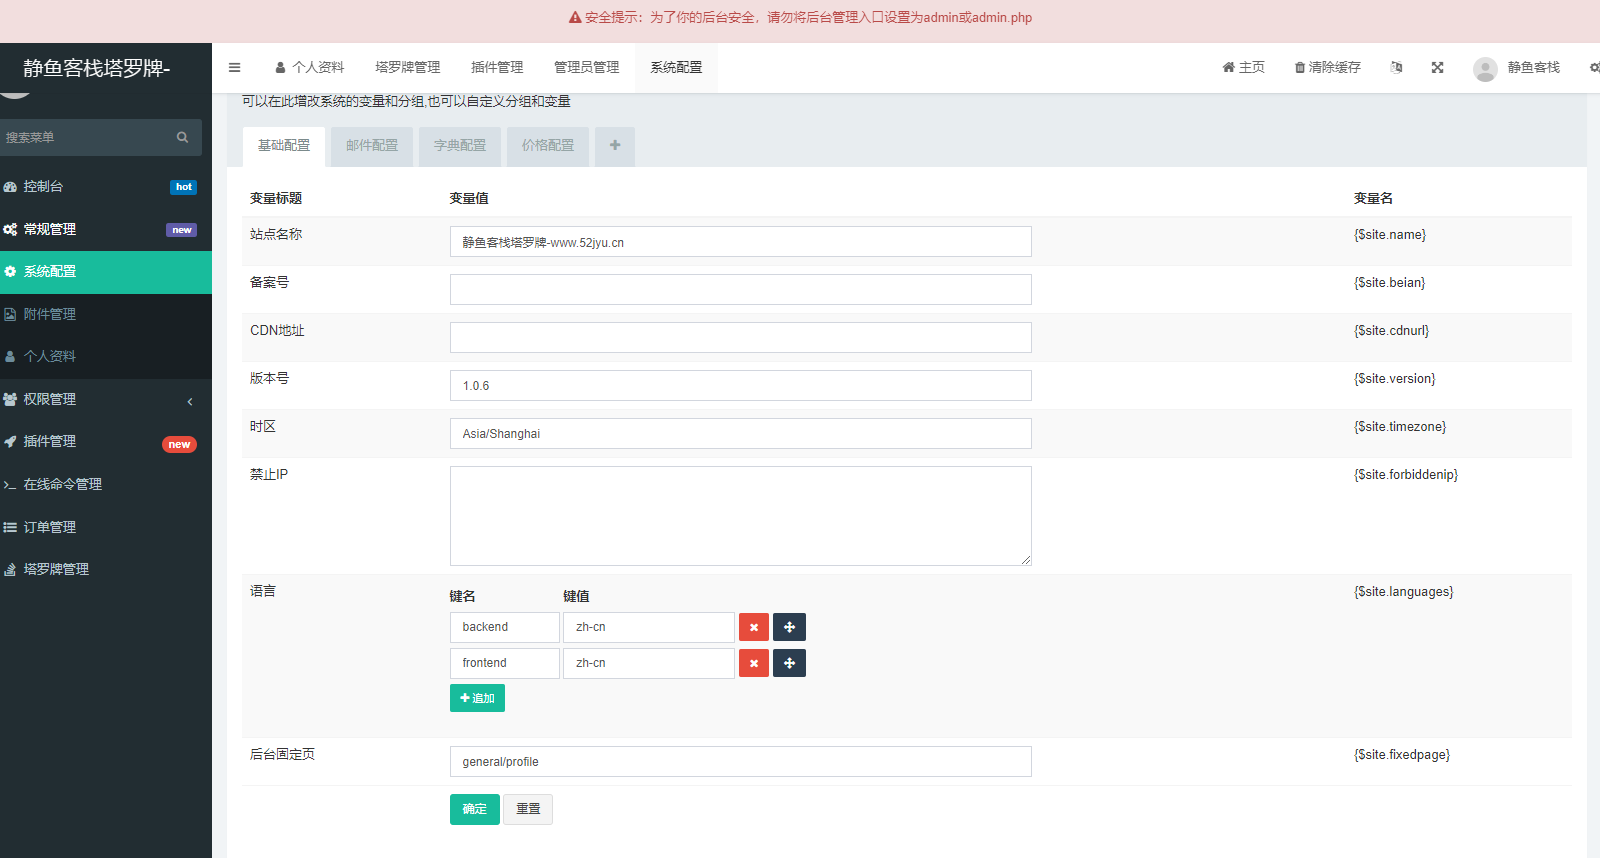Click the 备案号 input field
The image size is (1600, 858).
[x=740, y=290]
